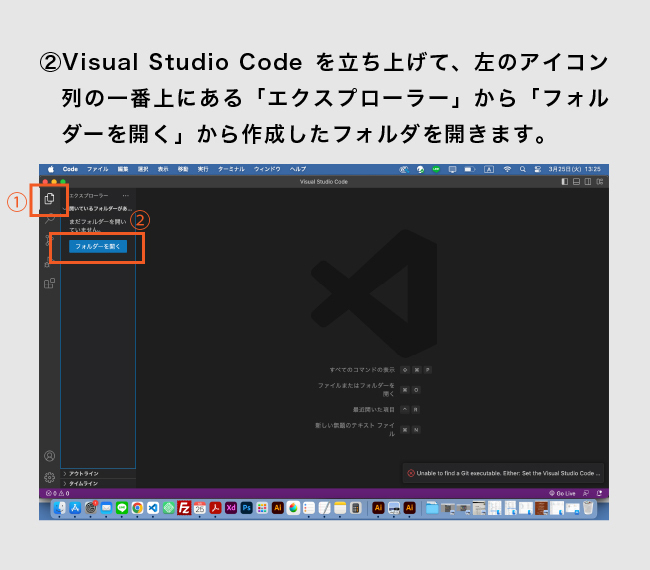Open the Explorer panel's three-dot more actions
This screenshot has width=650, height=570.
point(126,195)
